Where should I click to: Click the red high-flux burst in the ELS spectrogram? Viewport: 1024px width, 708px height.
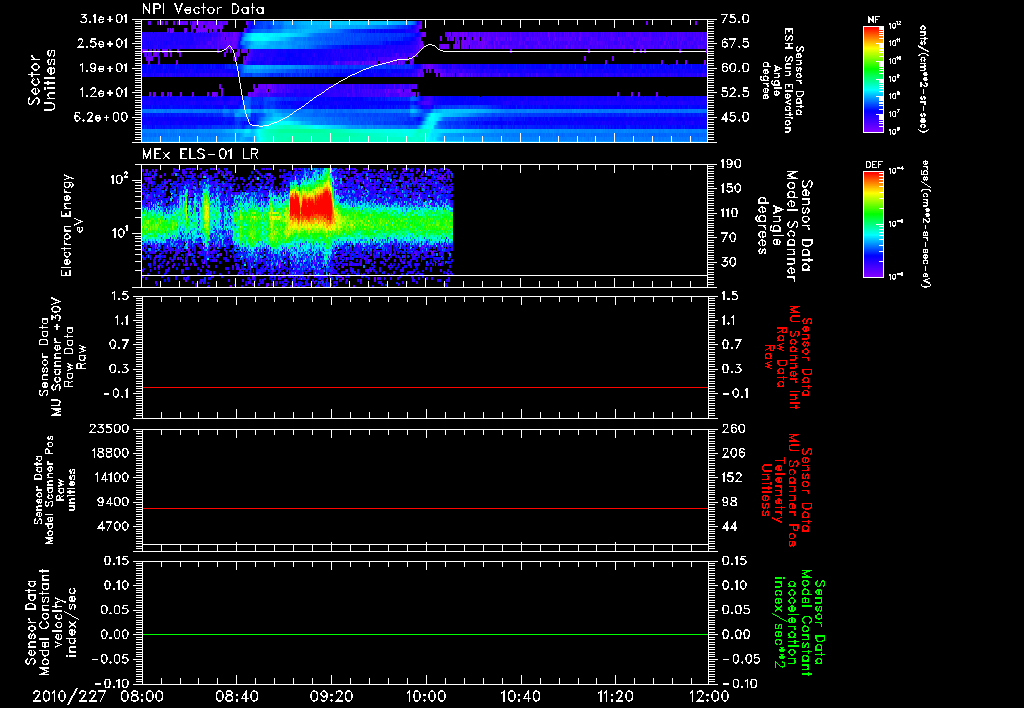tap(312, 204)
